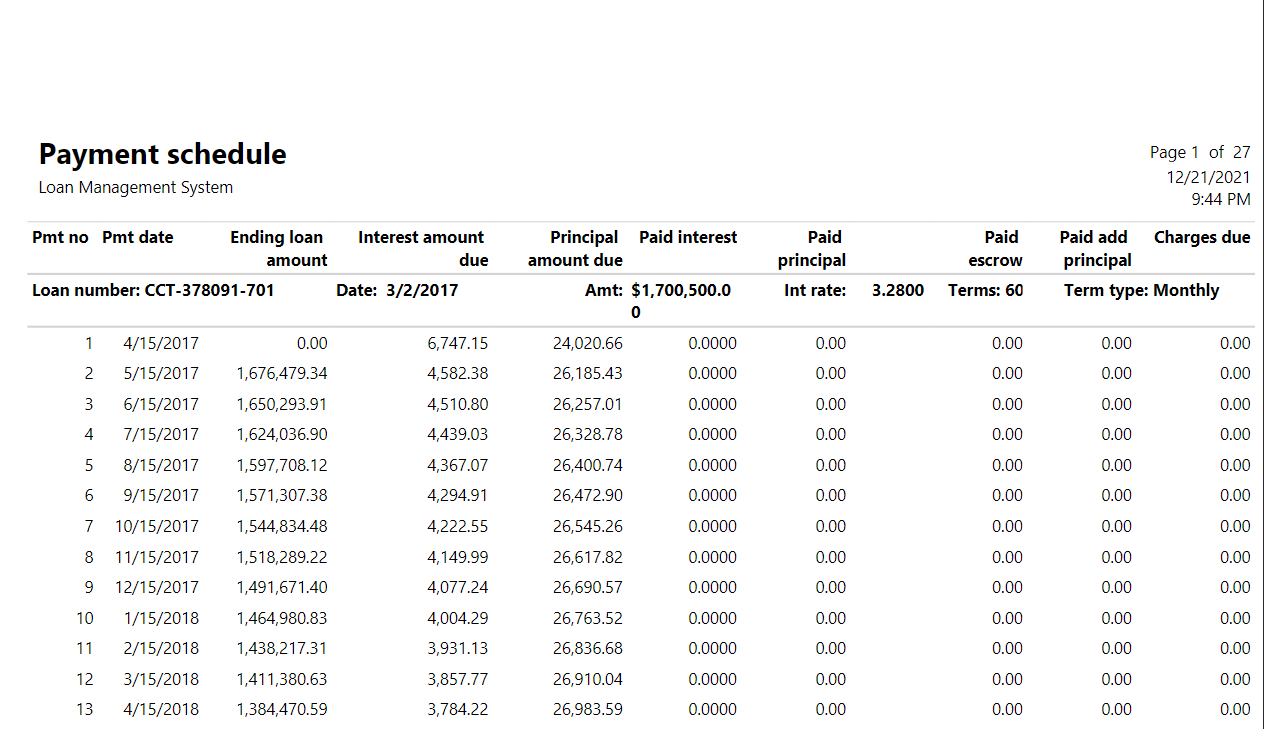The height and width of the screenshot is (729, 1264).
Task: Click the Paid interest column header
Action: 688,237
